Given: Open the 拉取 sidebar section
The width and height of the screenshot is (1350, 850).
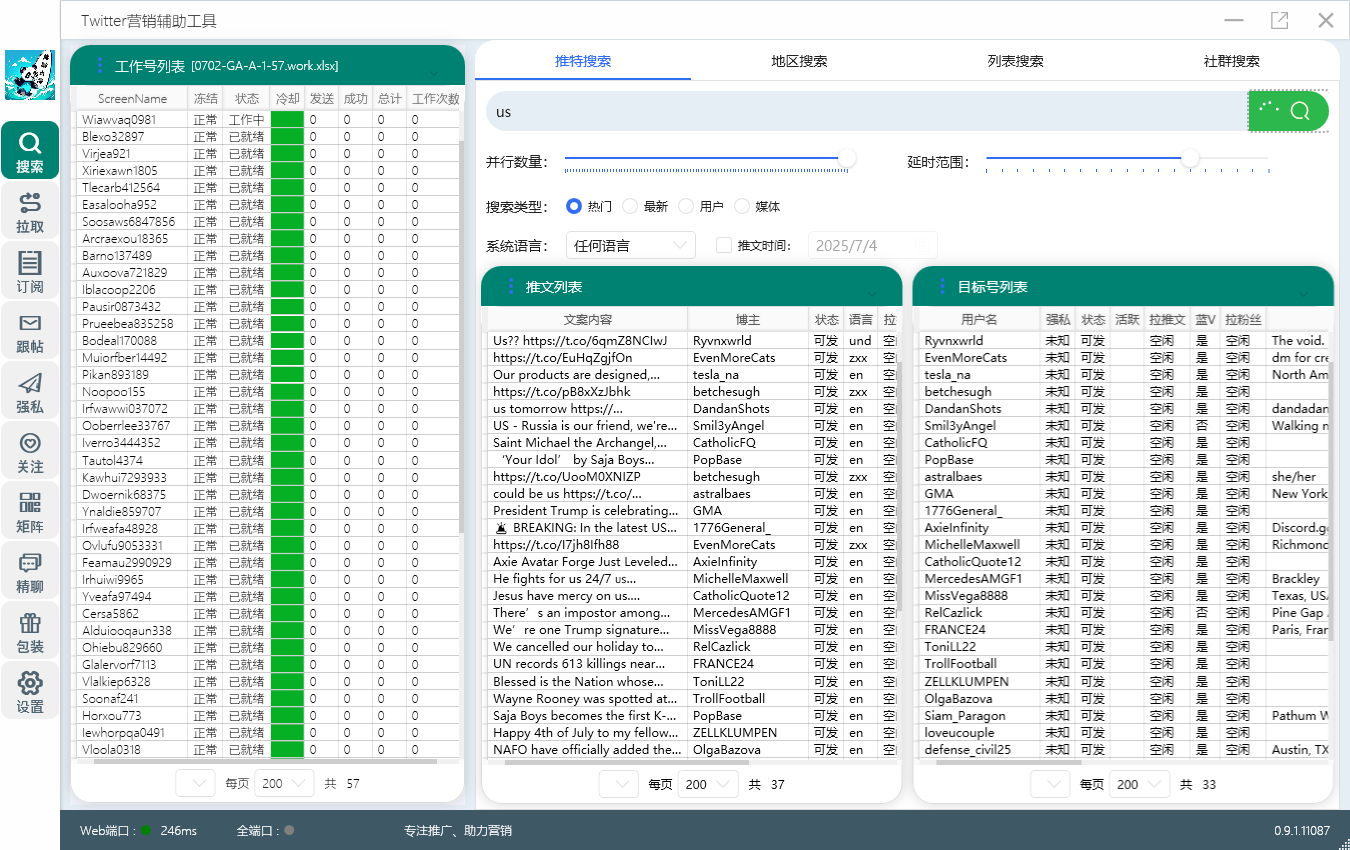Looking at the screenshot, I should 30,211.
